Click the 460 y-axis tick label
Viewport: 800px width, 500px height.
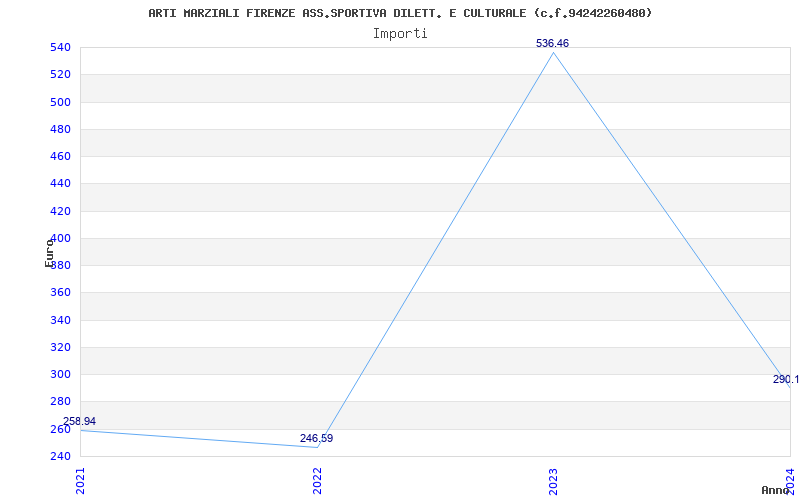pos(60,156)
